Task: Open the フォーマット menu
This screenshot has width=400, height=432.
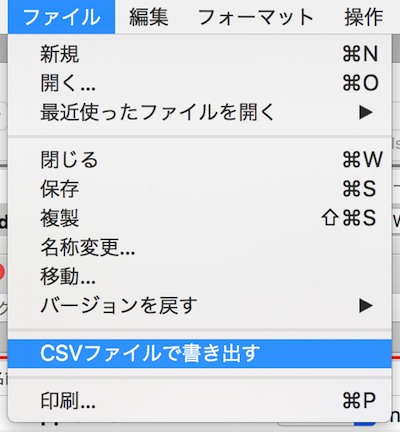Action: tap(256, 17)
